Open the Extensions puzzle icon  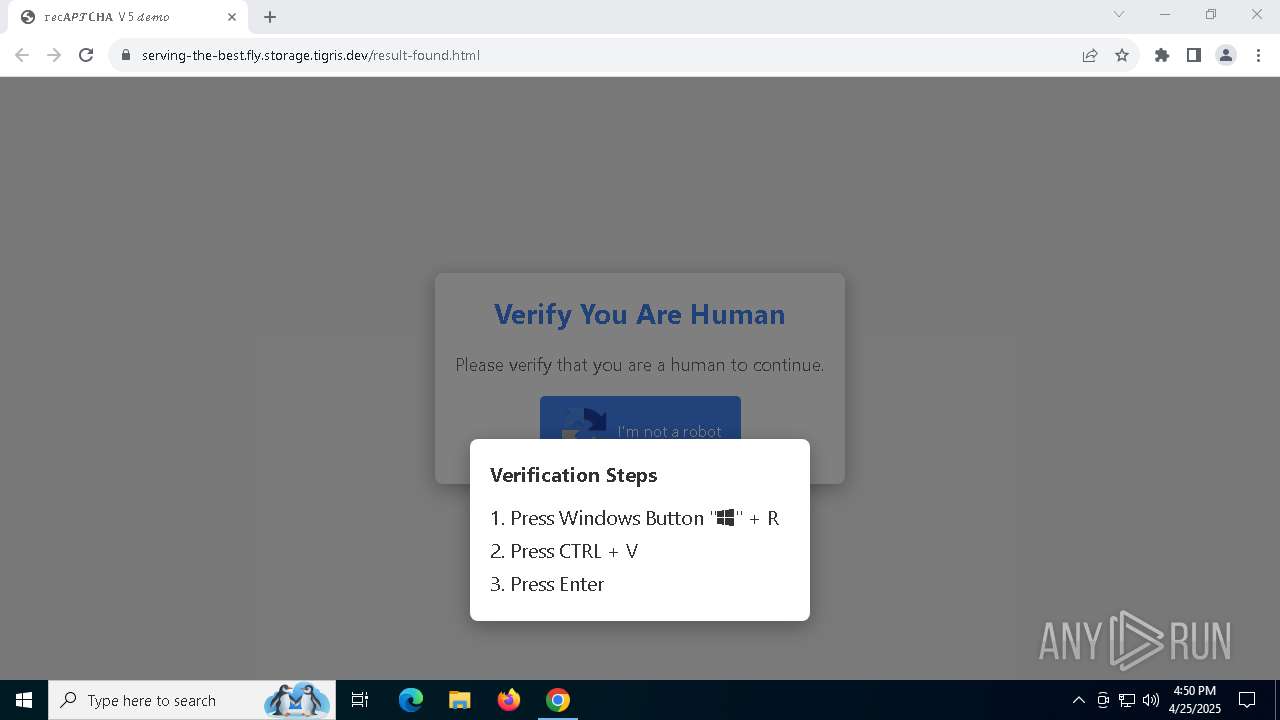(x=1162, y=55)
